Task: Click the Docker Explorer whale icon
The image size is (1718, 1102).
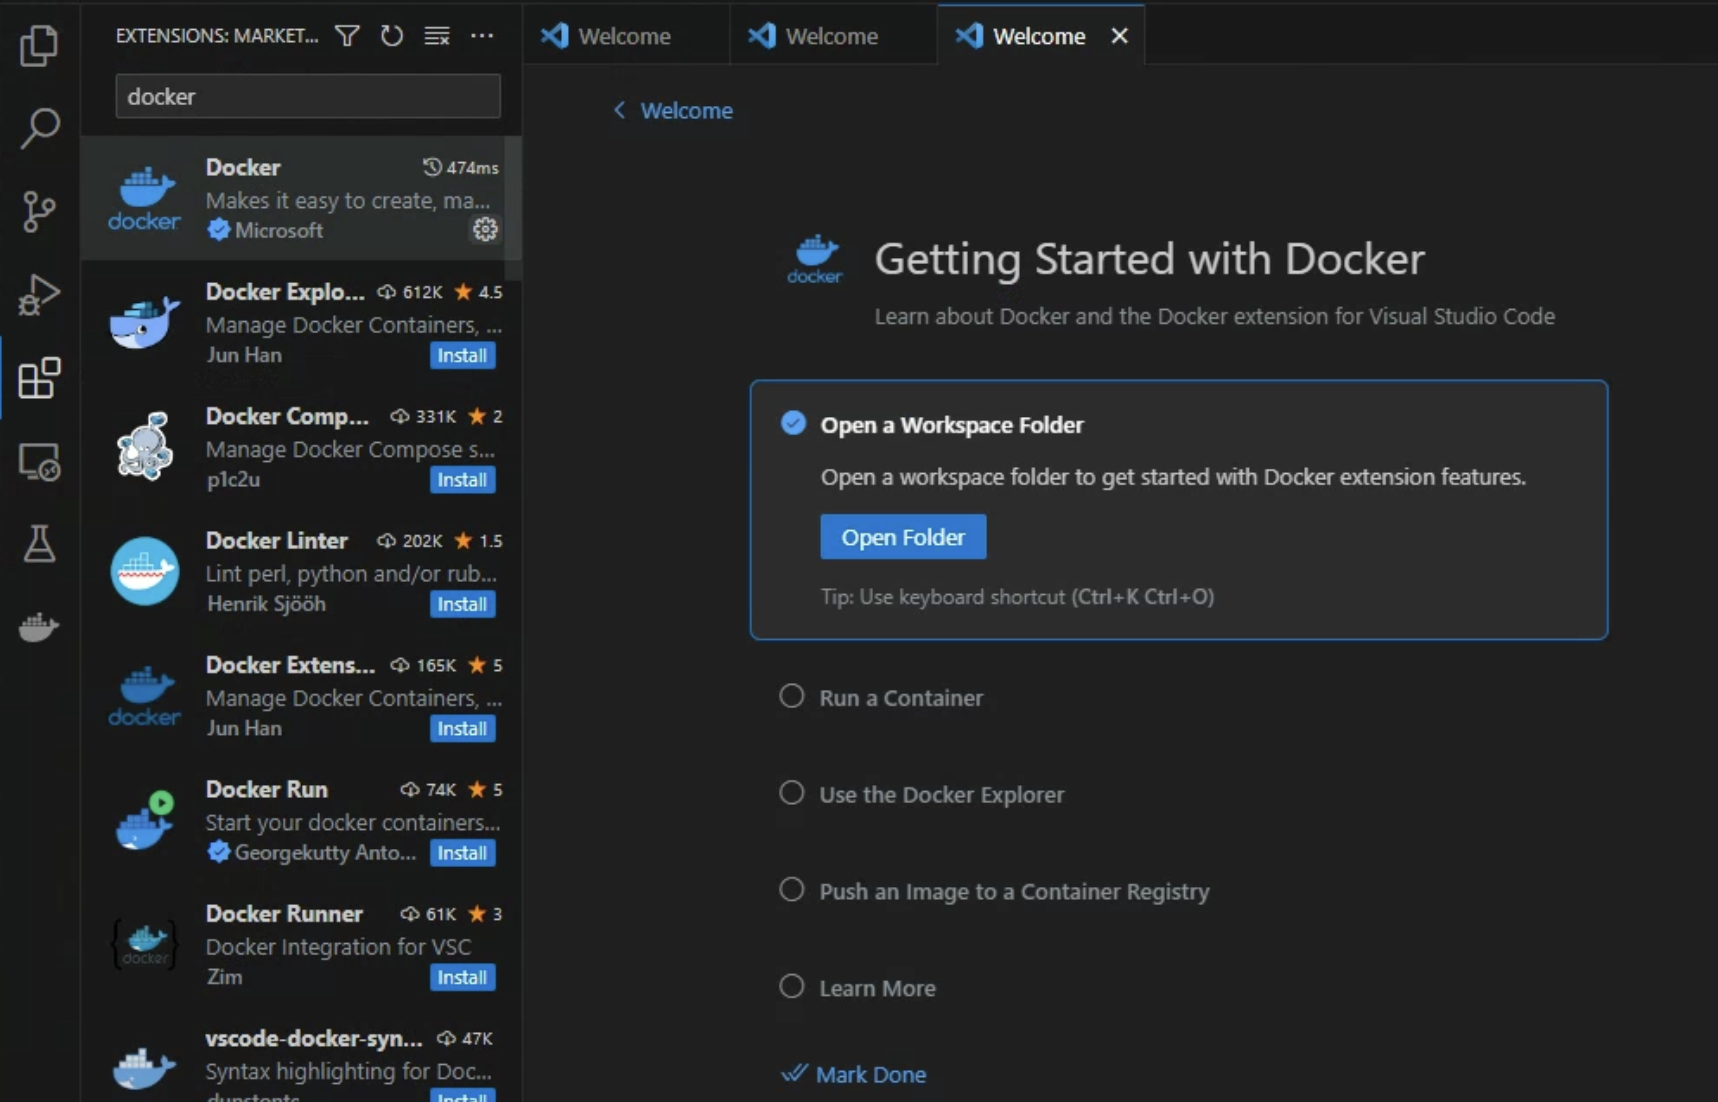Action: 144,322
